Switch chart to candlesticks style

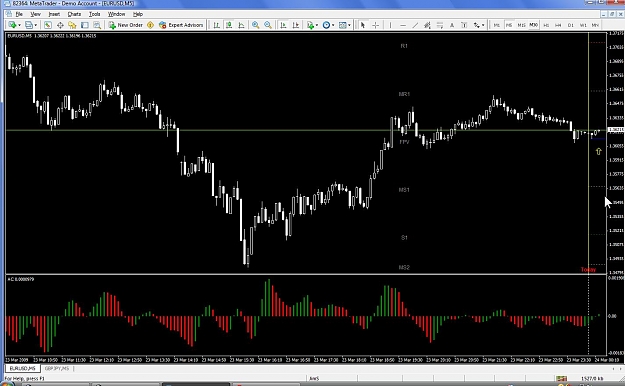tap(229, 25)
